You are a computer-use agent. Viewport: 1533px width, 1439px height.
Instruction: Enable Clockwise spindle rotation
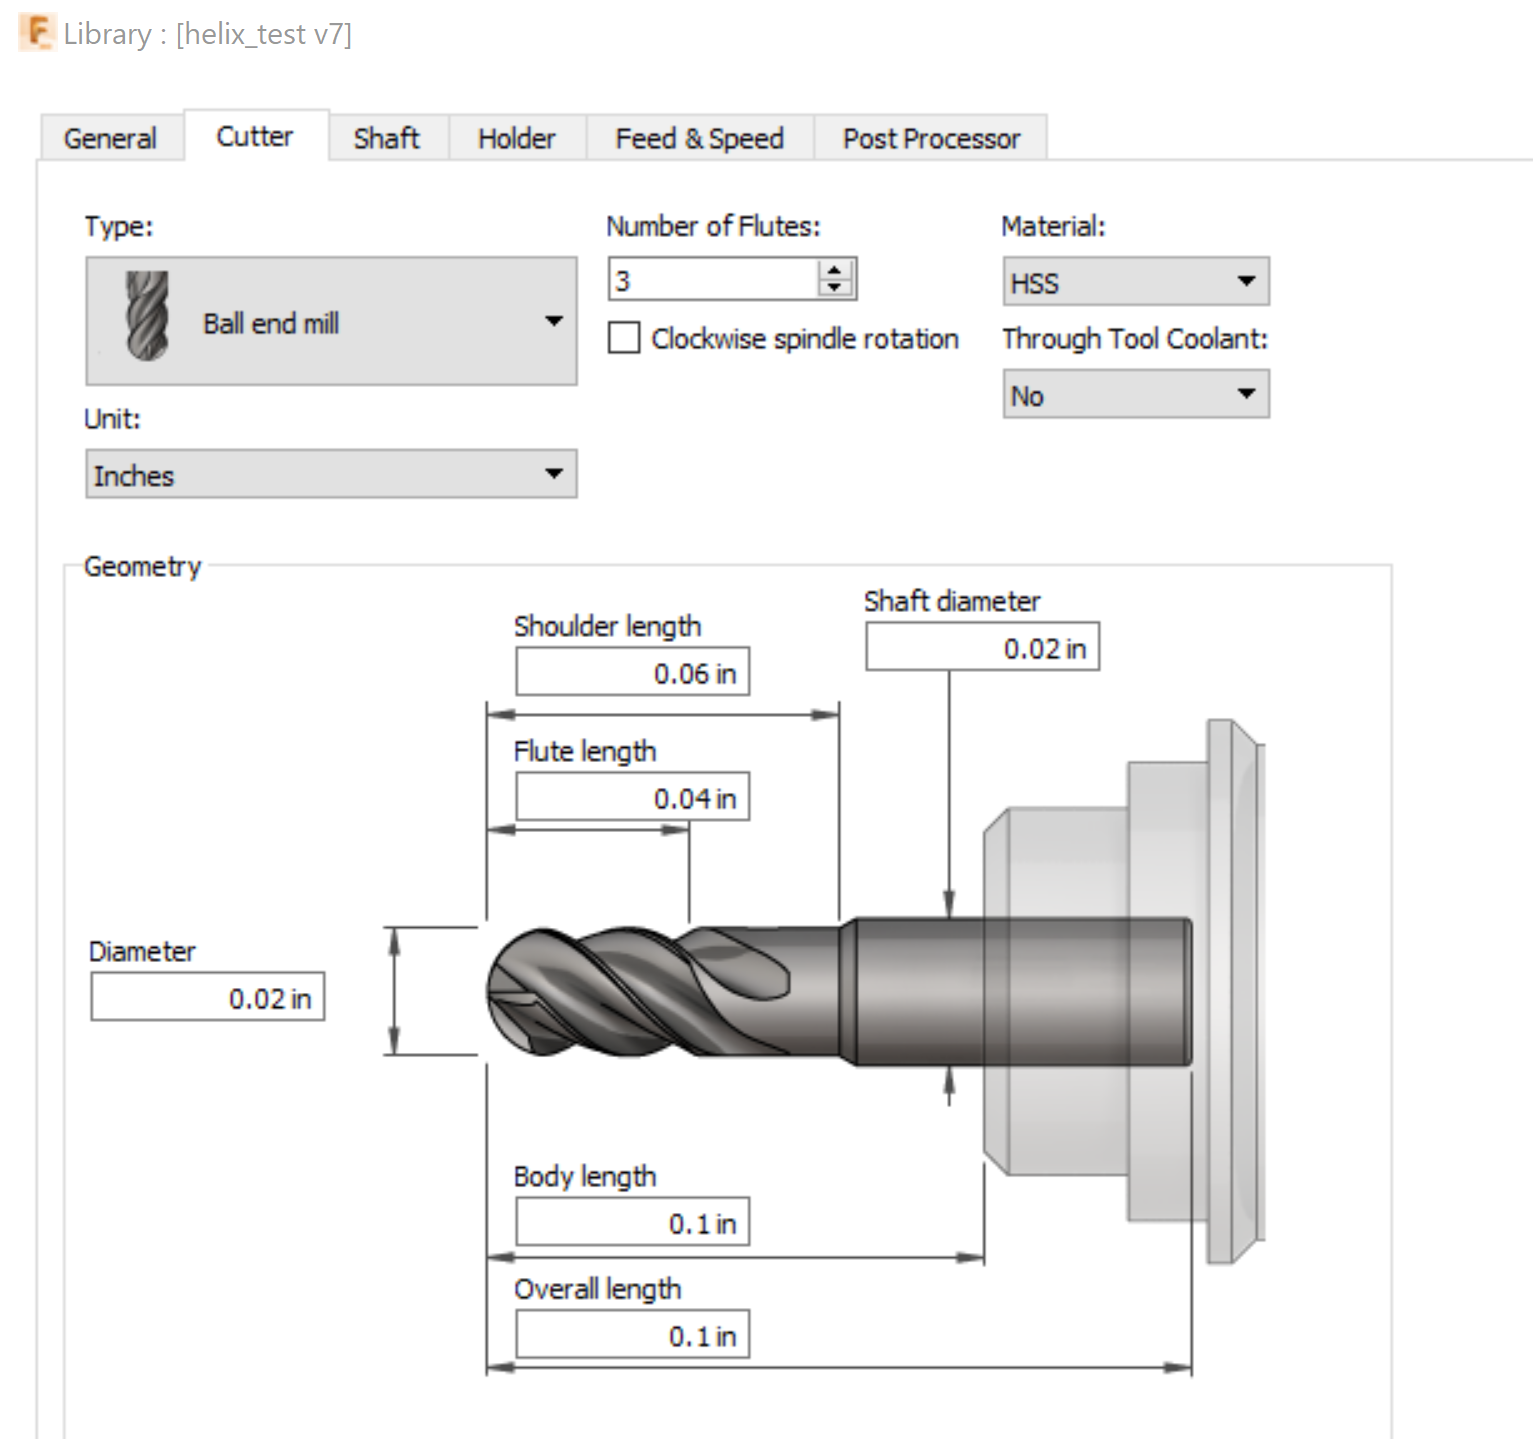coord(624,339)
